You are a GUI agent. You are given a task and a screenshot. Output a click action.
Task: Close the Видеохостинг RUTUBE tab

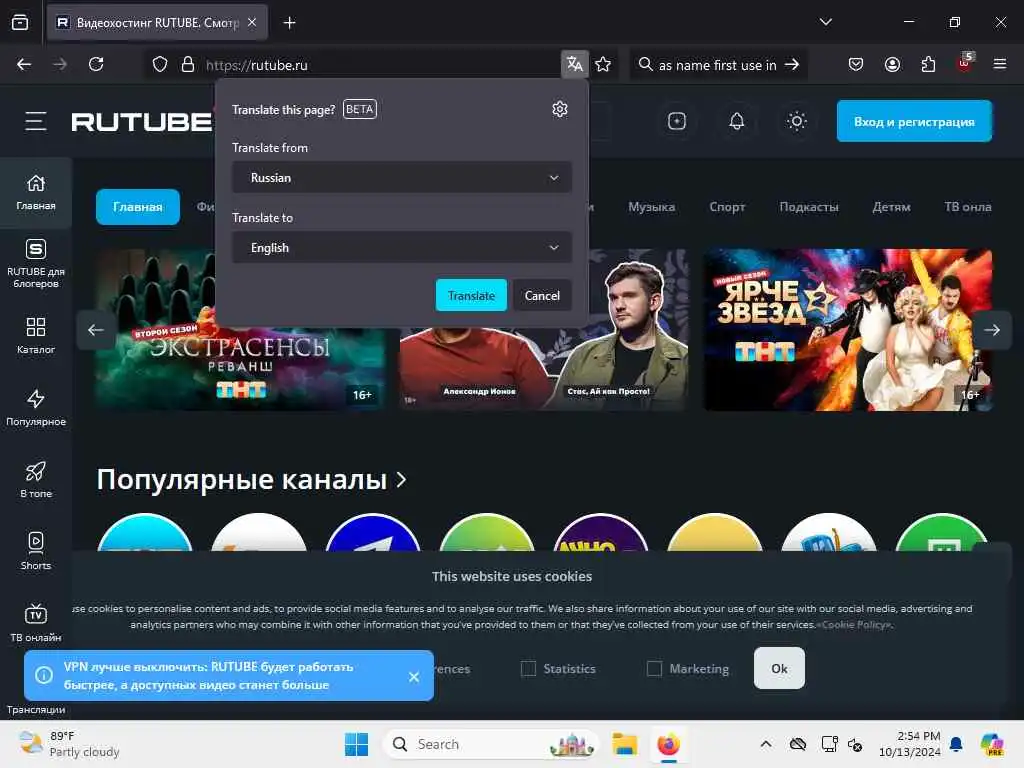coord(252,22)
